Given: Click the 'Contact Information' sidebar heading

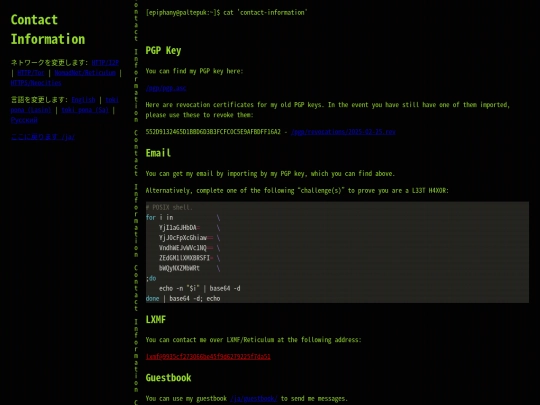Looking at the screenshot, I should point(48,30).
